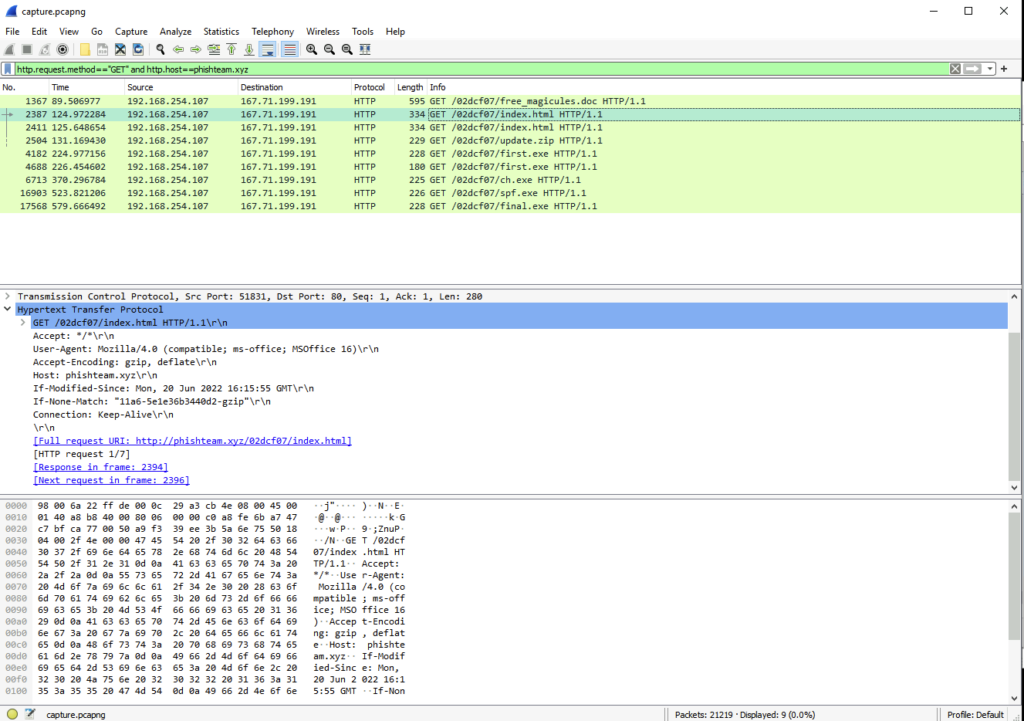Apply the display filter arrow button
This screenshot has height=721, width=1024.
pos(972,69)
